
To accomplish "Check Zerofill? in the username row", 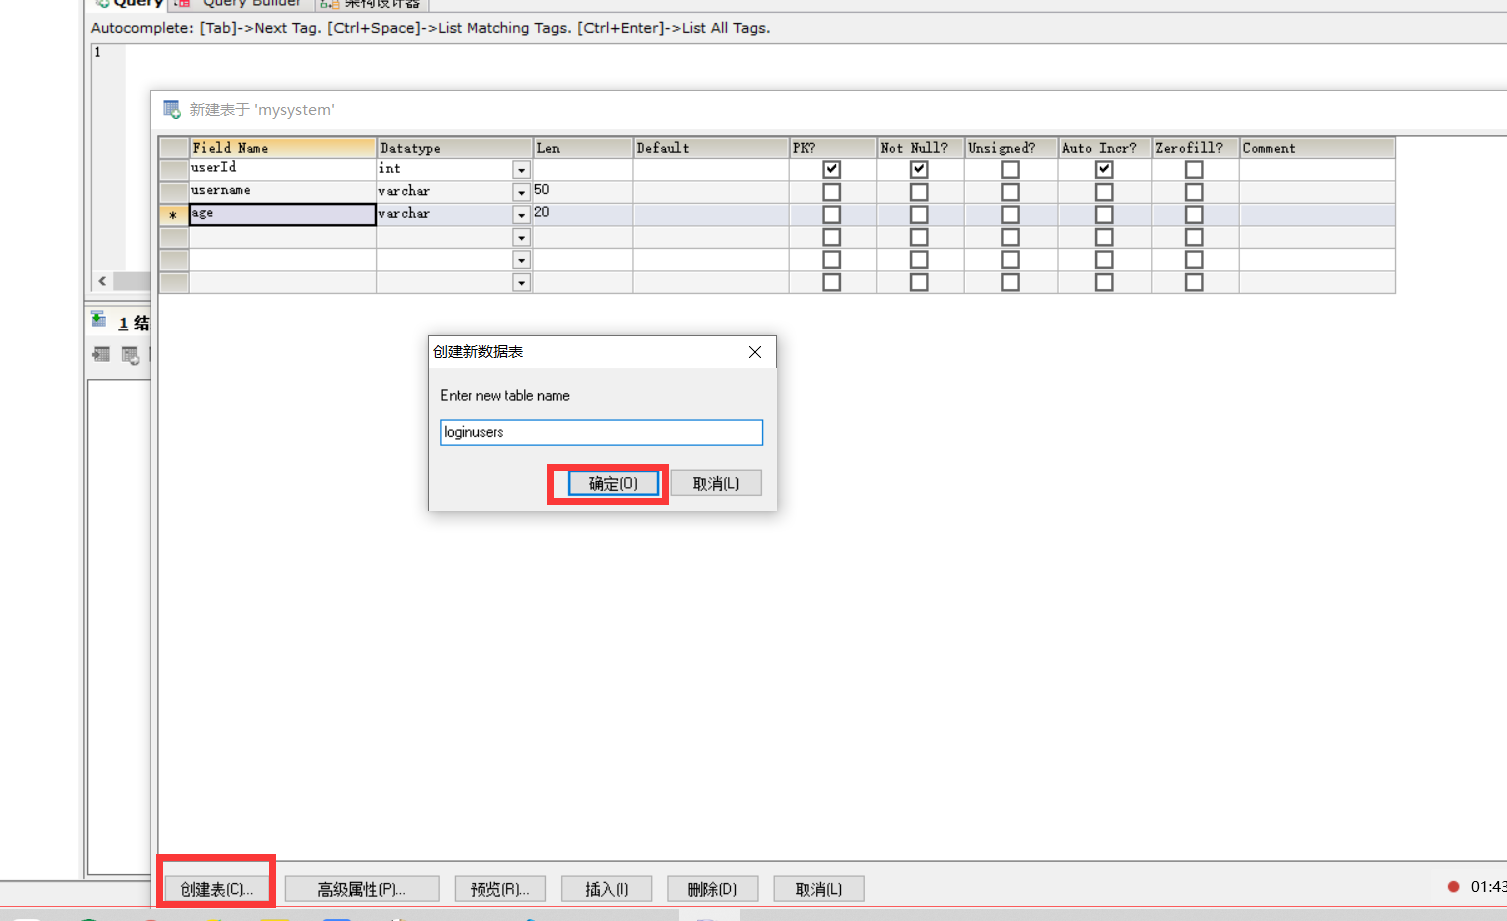I will [x=1194, y=192].
